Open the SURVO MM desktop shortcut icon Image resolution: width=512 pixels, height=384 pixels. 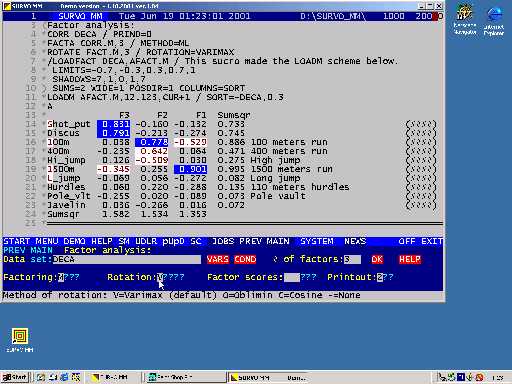(x=20, y=340)
